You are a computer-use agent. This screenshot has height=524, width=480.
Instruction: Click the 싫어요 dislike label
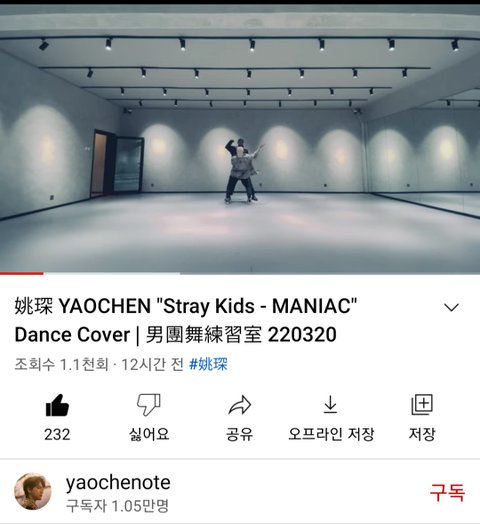(149, 434)
